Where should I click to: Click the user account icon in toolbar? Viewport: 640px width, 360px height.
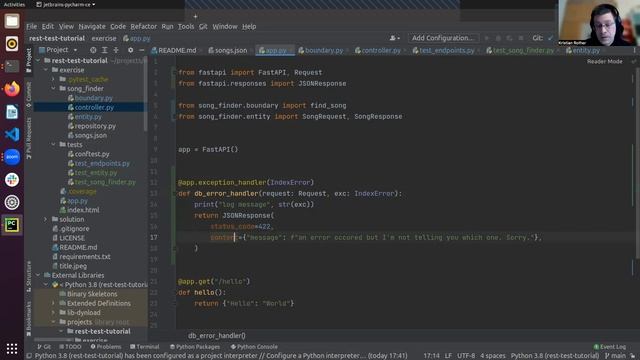click(394, 38)
